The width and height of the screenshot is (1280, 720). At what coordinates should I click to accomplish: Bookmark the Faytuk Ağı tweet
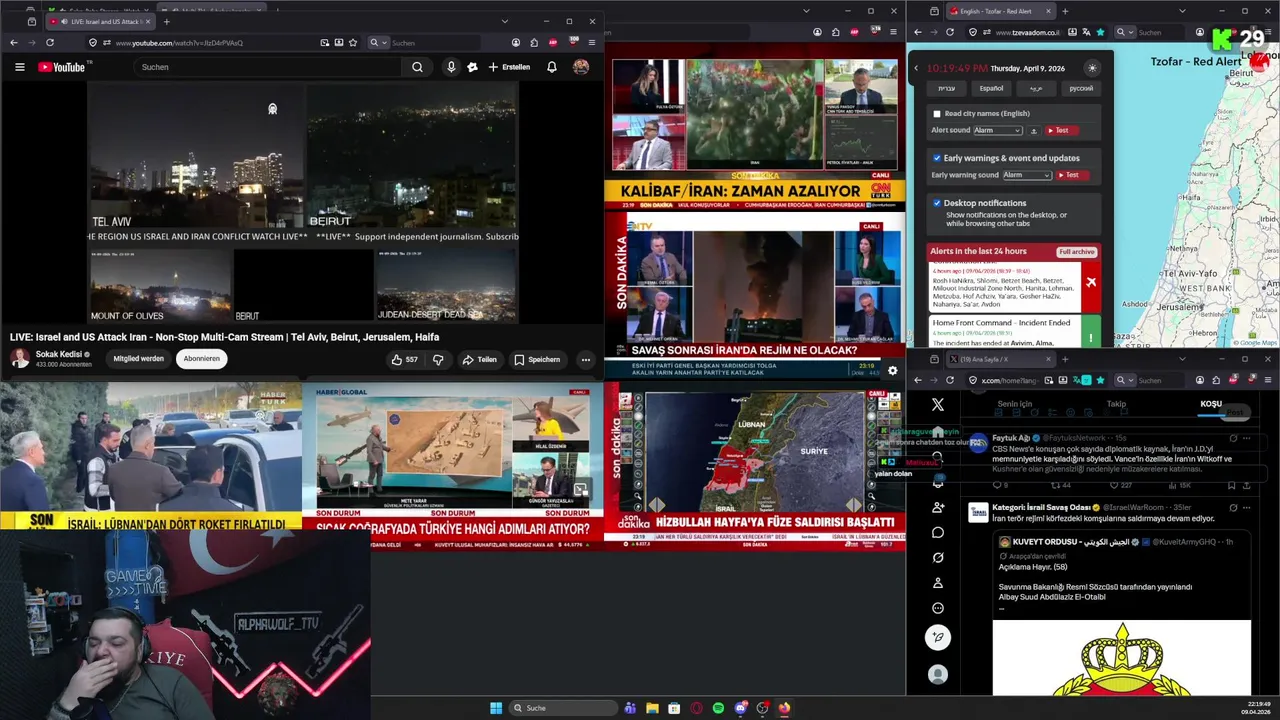[1231, 485]
